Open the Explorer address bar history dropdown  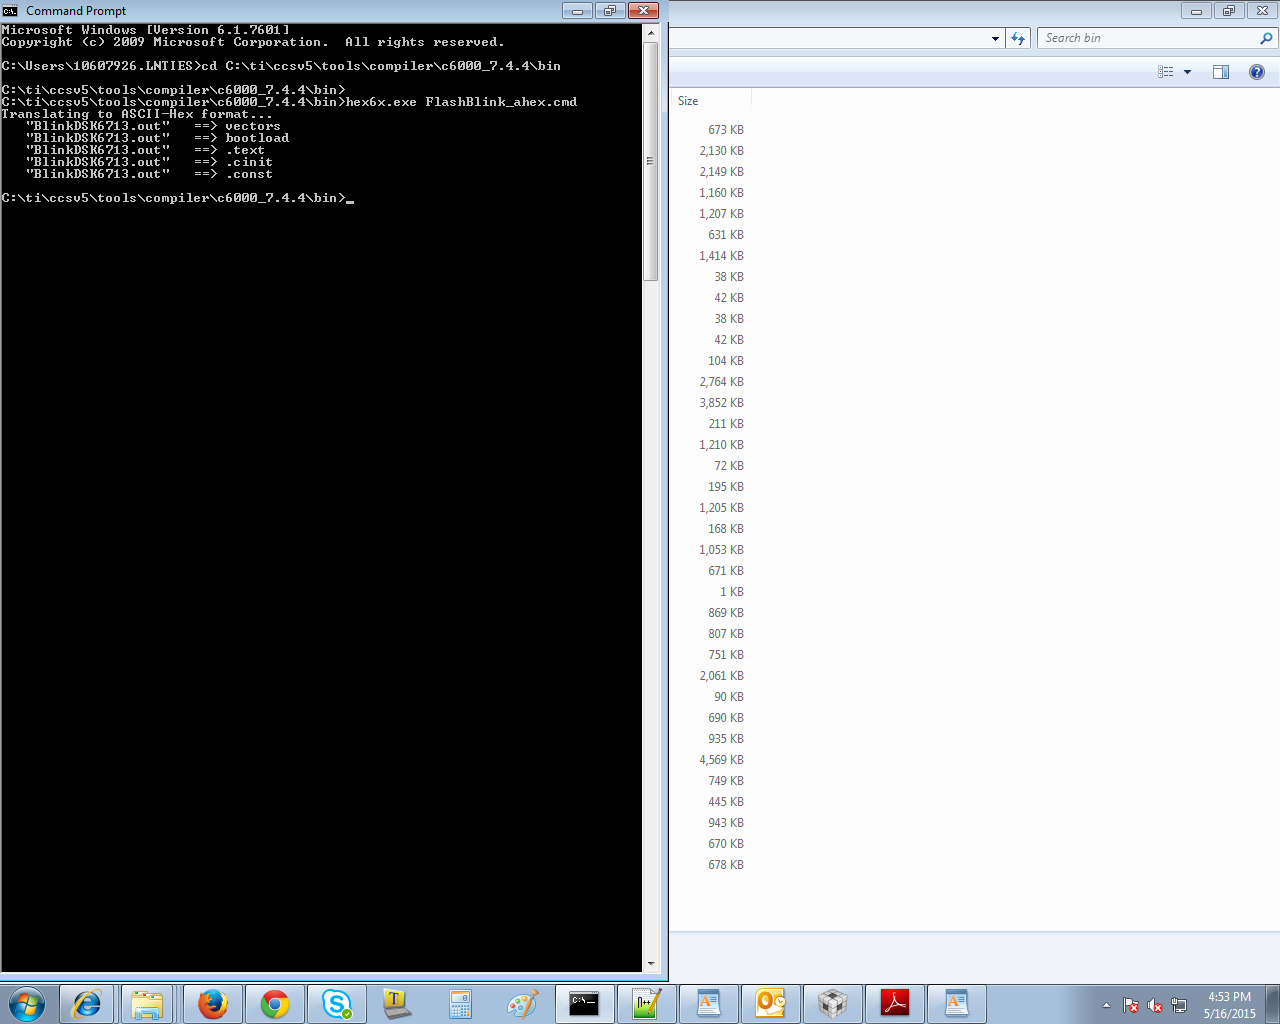(x=995, y=38)
